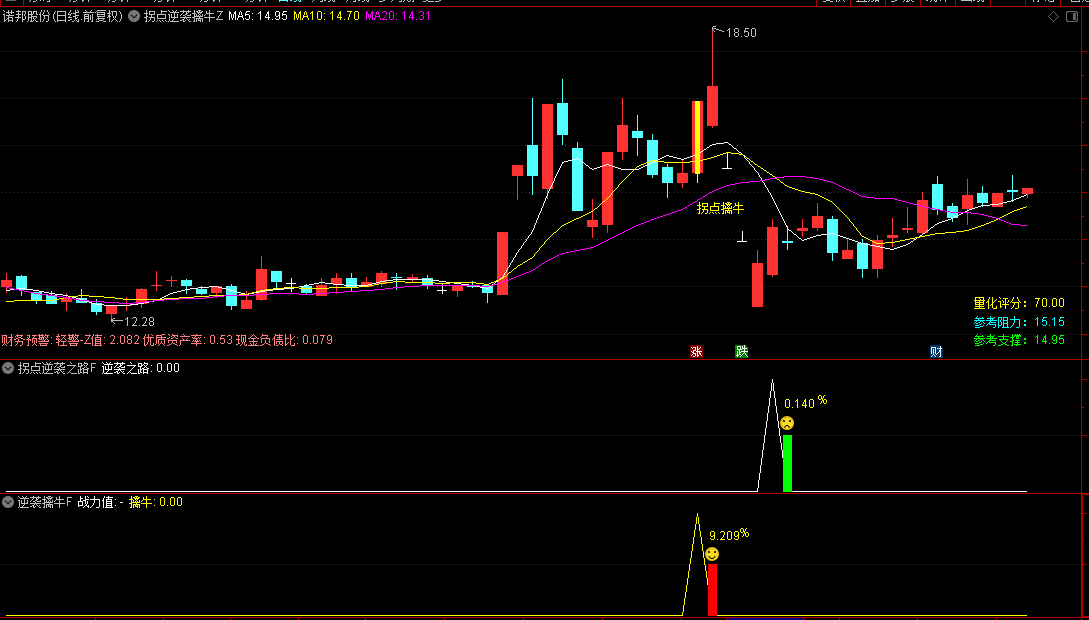Open indicator menu beside 逆袭擒牛F
Viewport: 1089px width, 620px height.
tap(9, 502)
